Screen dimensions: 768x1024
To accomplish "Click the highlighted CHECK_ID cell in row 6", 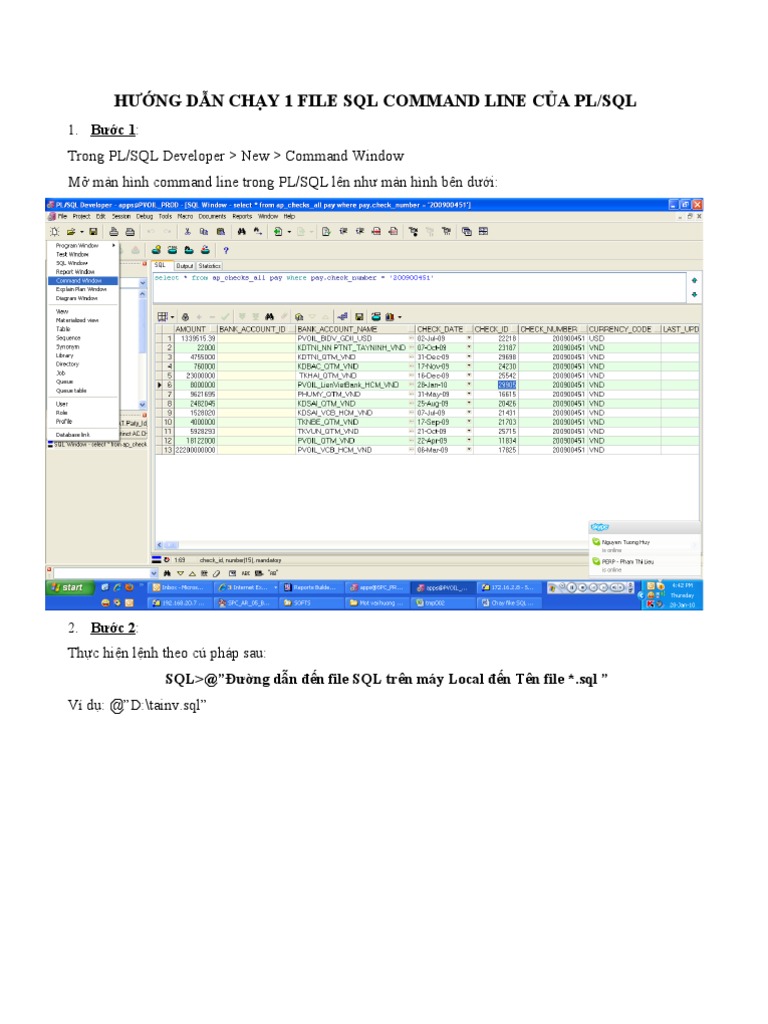I will pos(507,385).
